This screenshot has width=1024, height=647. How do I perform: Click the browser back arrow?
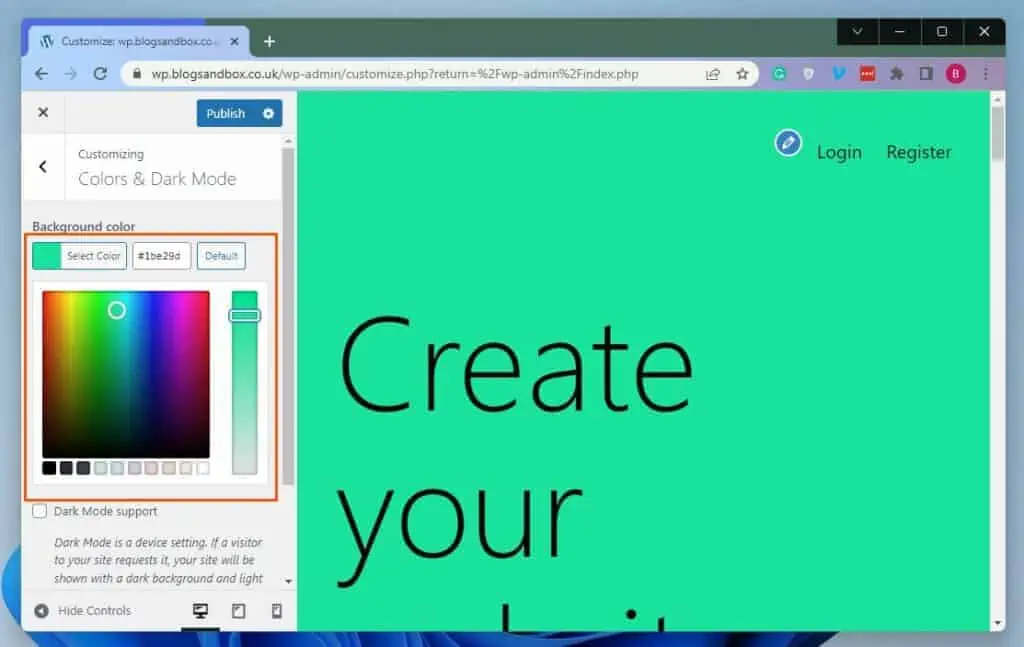pos(41,74)
